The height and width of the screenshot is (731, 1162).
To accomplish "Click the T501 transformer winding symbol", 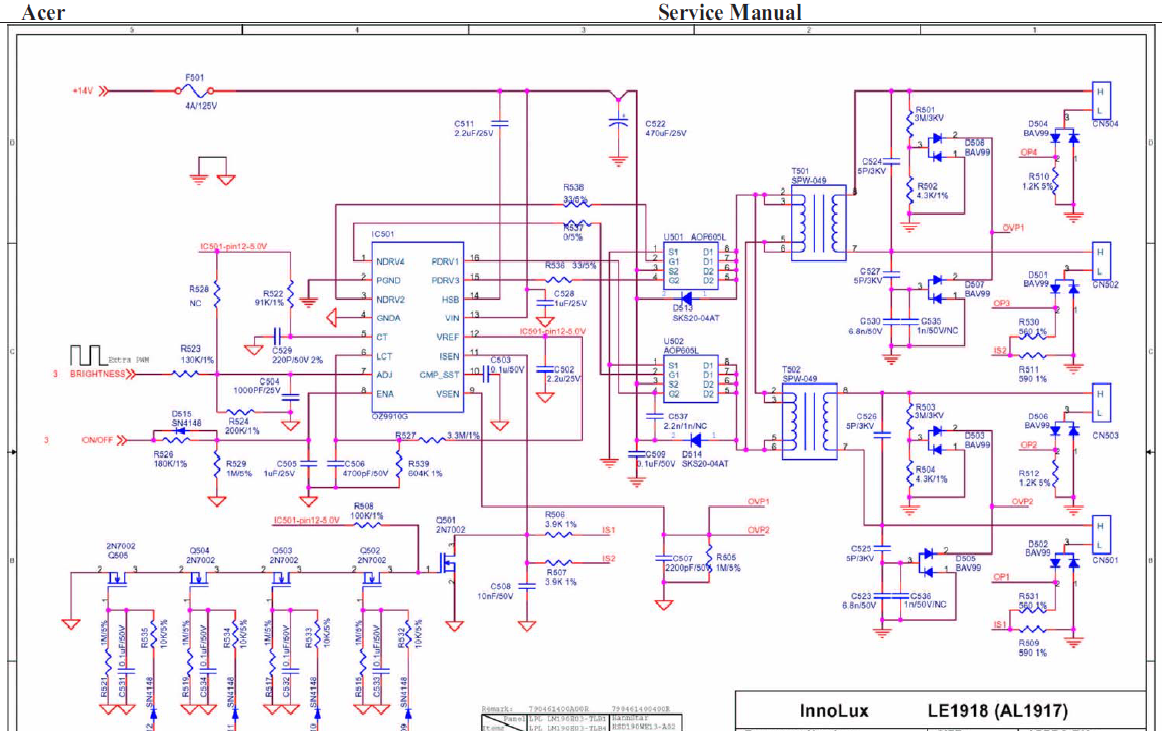I will point(819,222).
